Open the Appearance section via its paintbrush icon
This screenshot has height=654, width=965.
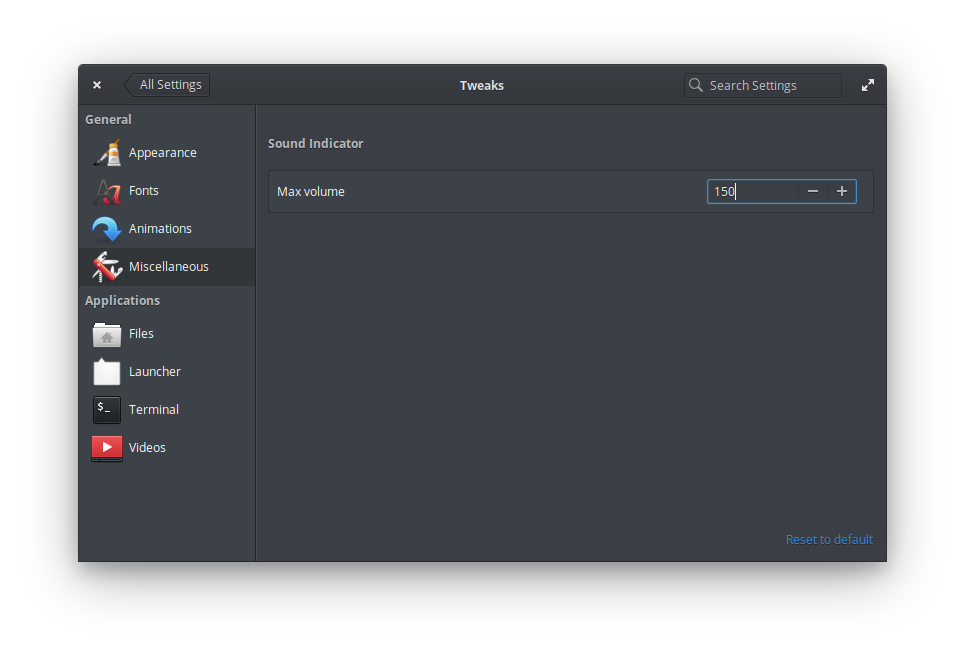tap(107, 153)
